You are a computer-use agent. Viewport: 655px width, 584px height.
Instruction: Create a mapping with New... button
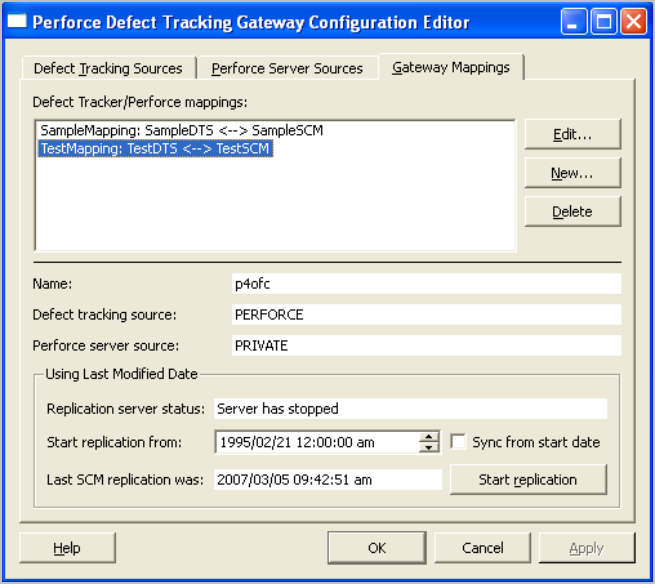coord(572,173)
